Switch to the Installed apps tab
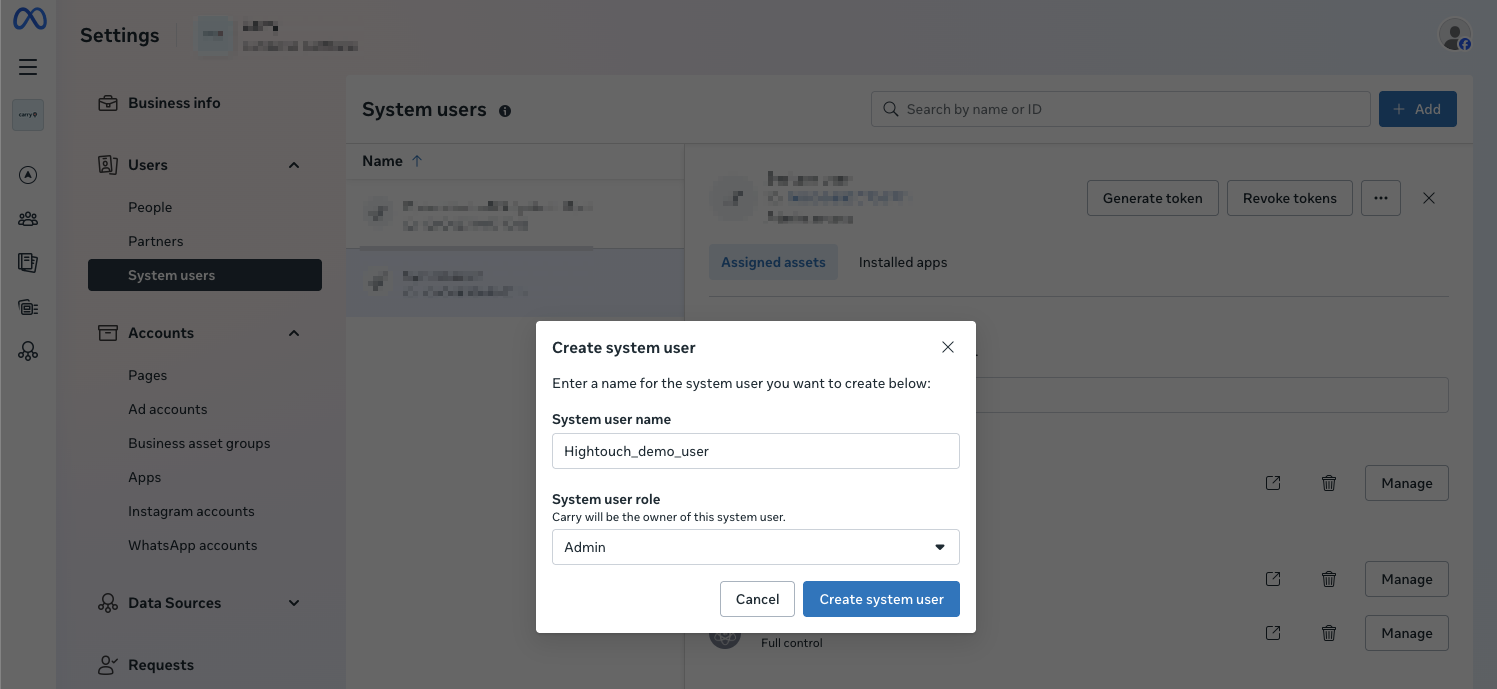 click(902, 262)
